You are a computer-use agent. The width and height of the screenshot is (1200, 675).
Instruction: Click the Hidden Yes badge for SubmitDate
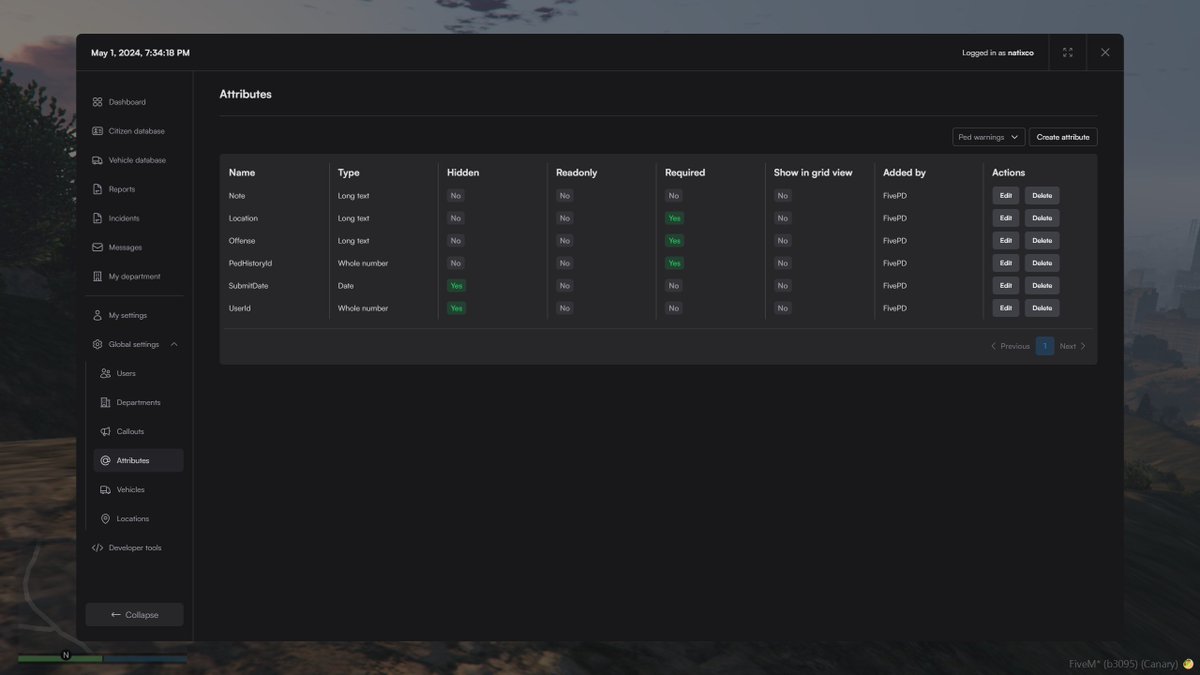coord(456,286)
